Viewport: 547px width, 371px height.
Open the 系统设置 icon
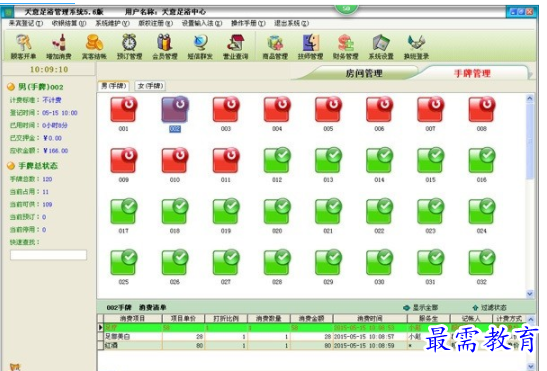pyautogui.click(x=381, y=46)
